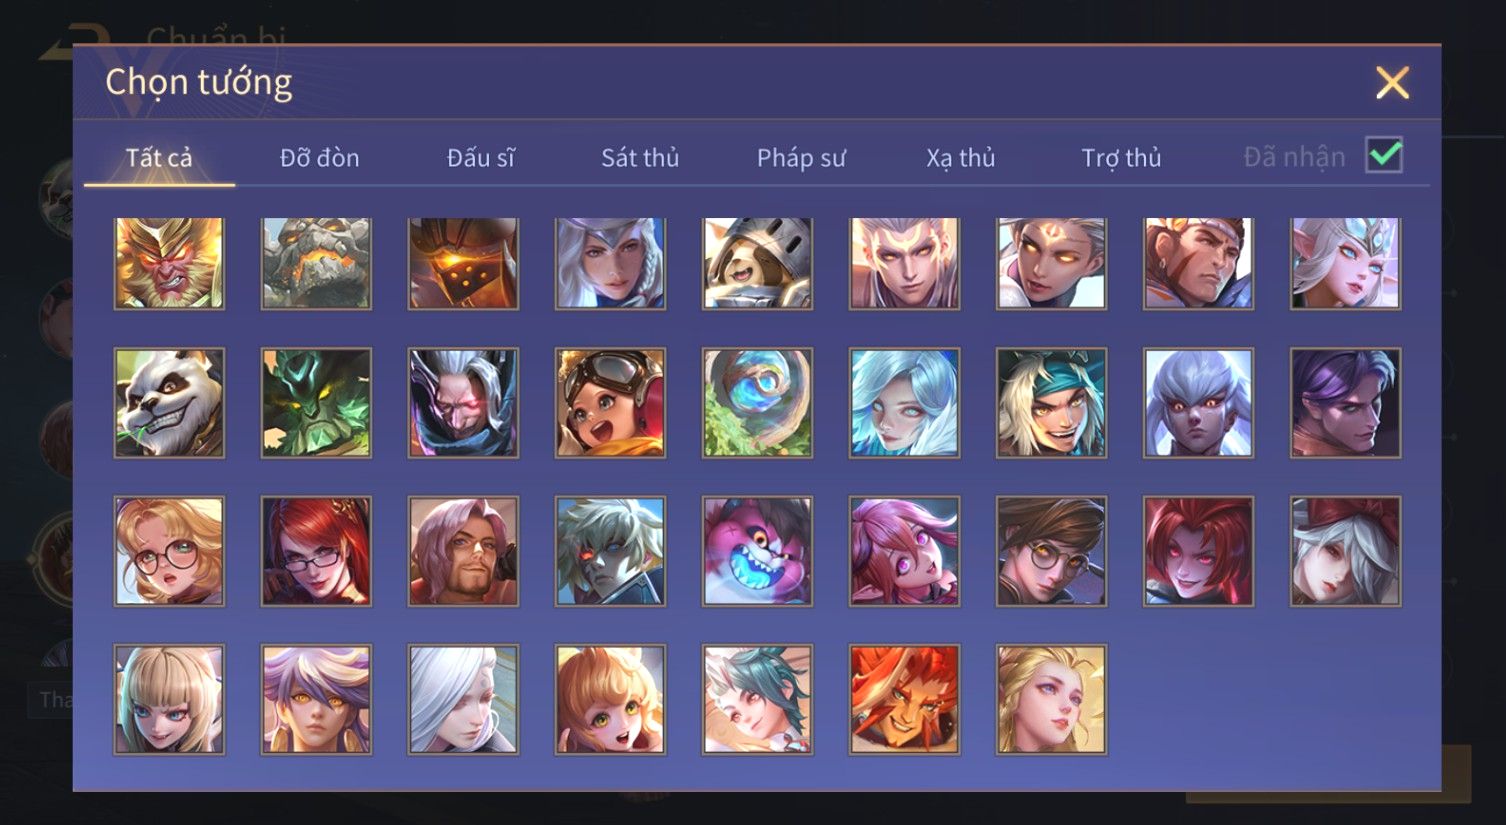Choose the panda hero chewing bamboo
The image size is (1506, 825).
tap(169, 403)
